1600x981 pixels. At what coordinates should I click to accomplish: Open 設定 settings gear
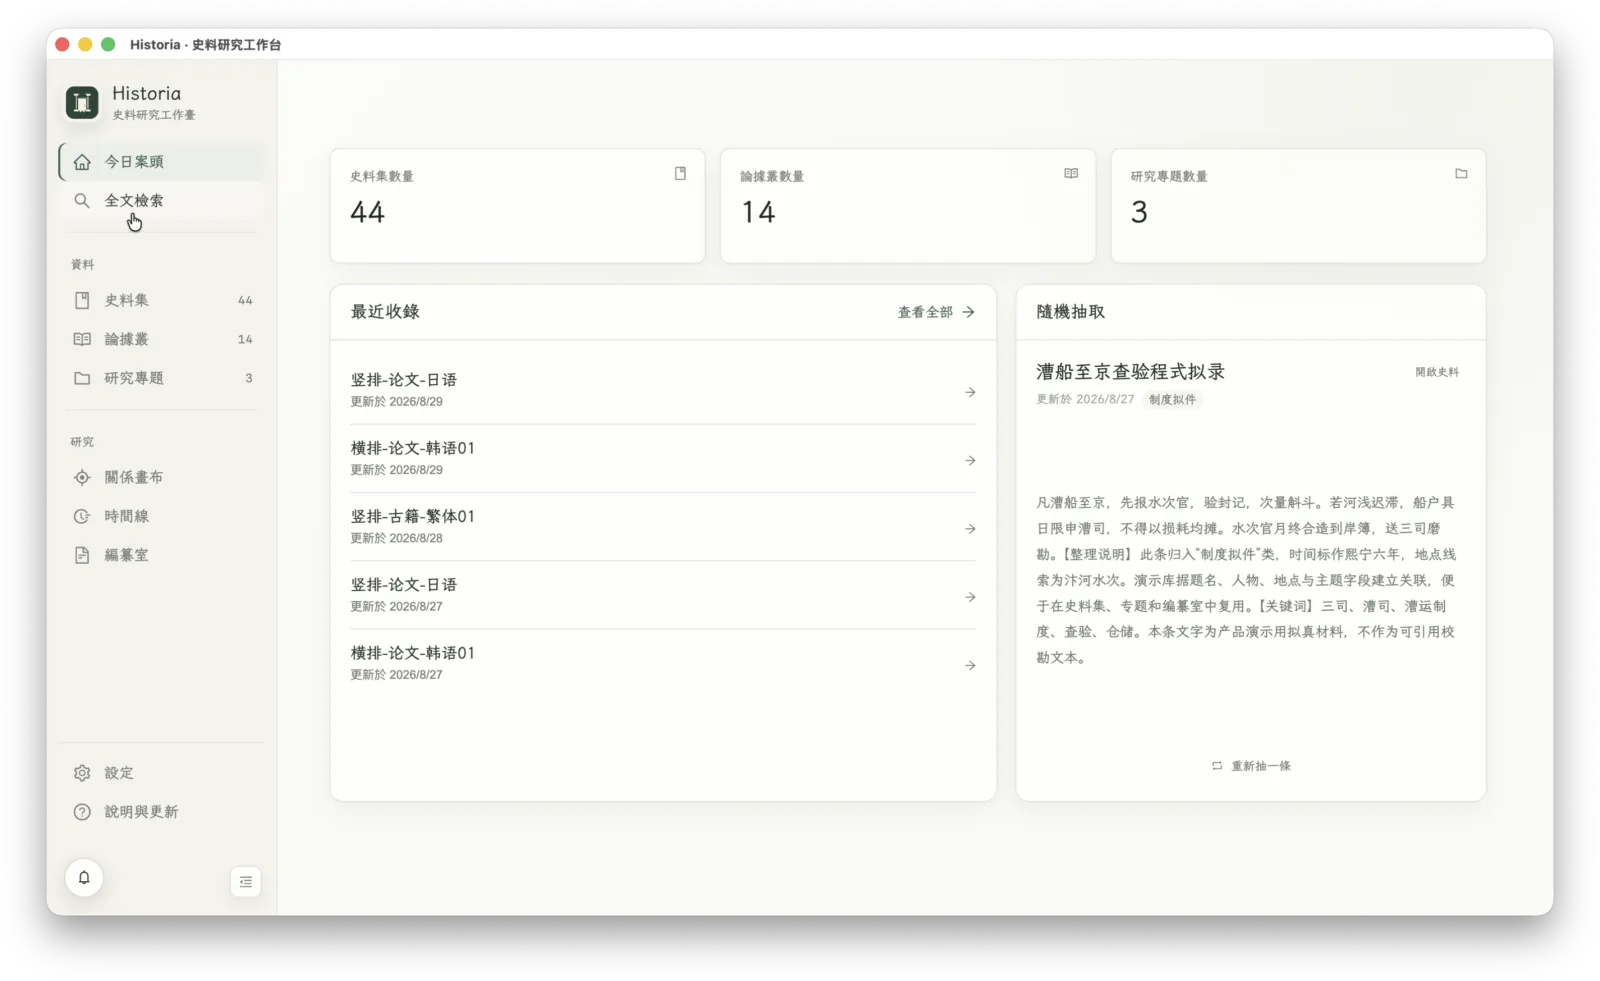tap(162, 773)
